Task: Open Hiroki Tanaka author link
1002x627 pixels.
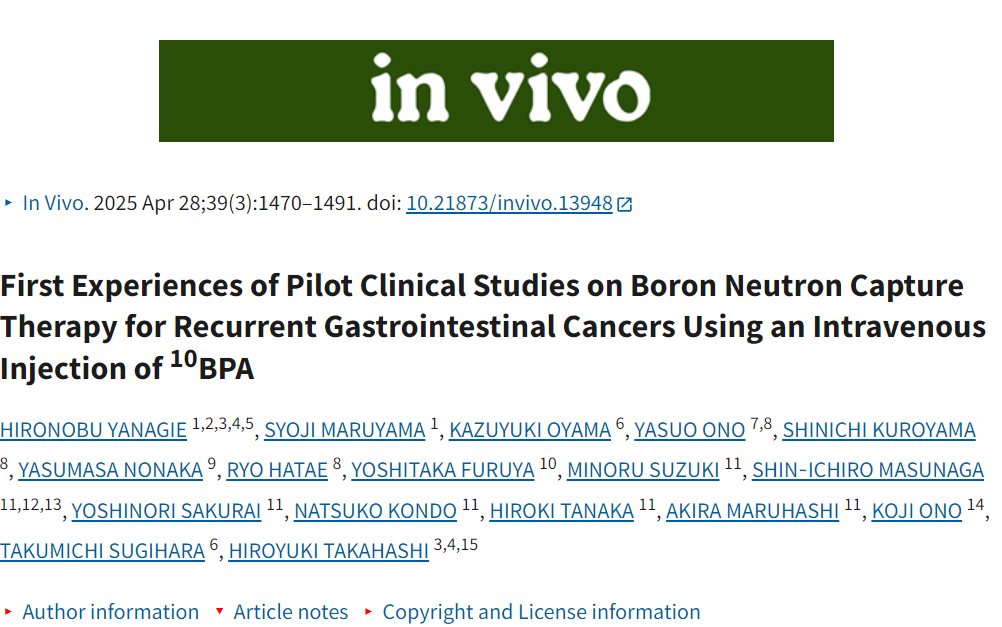Action: (562, 511)
